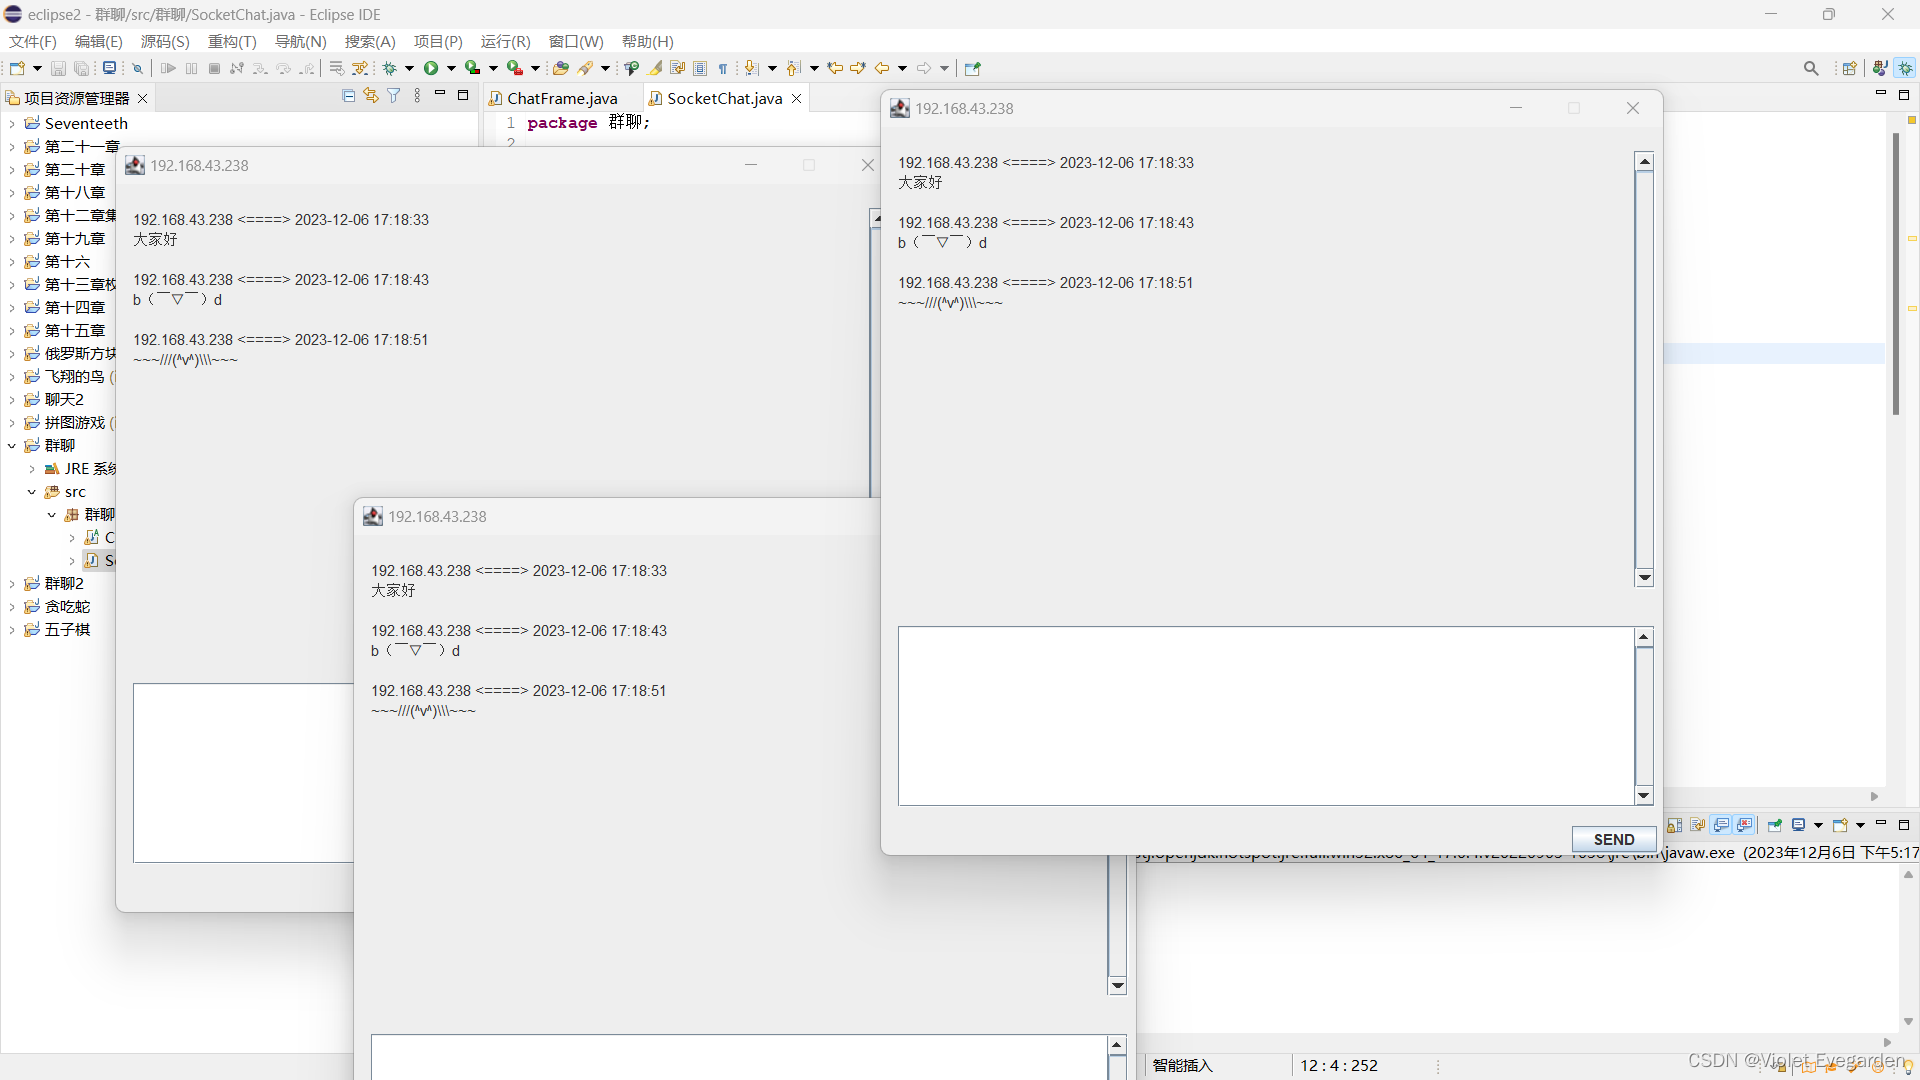Switch to the ChatFrame.java editor tab
Image resolution: width=1920 pixels, height=1080 pixels.
tap(561, 98)
